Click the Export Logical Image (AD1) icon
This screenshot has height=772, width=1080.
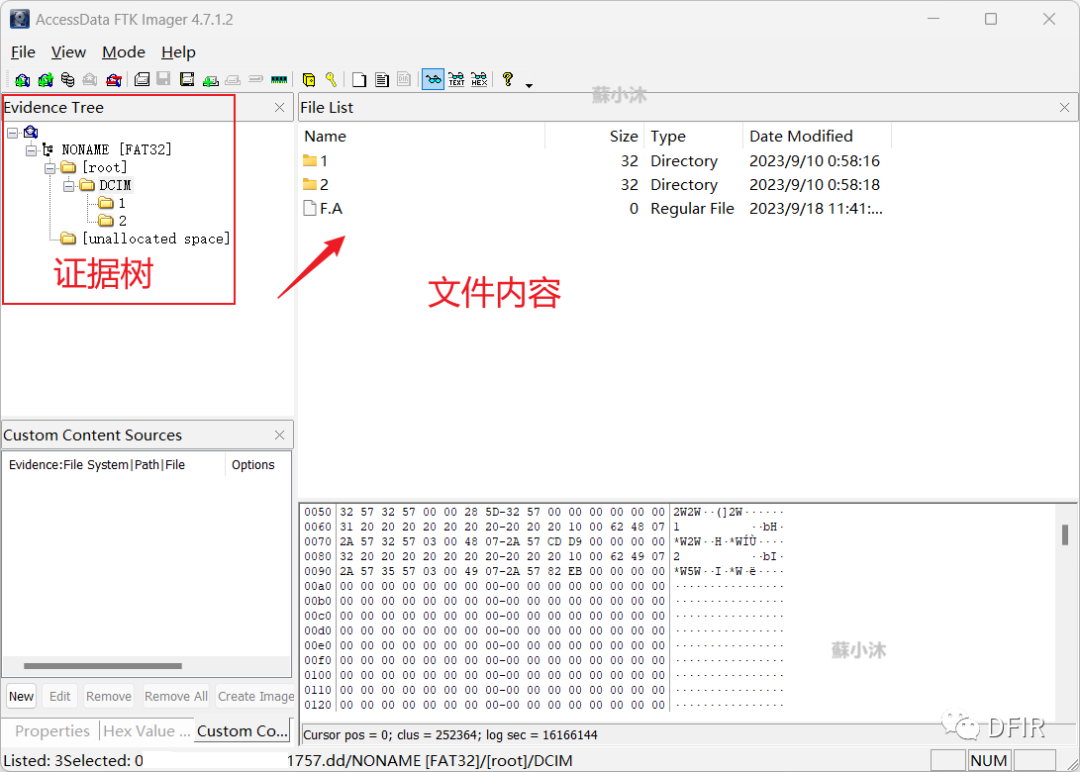[187, 80]
